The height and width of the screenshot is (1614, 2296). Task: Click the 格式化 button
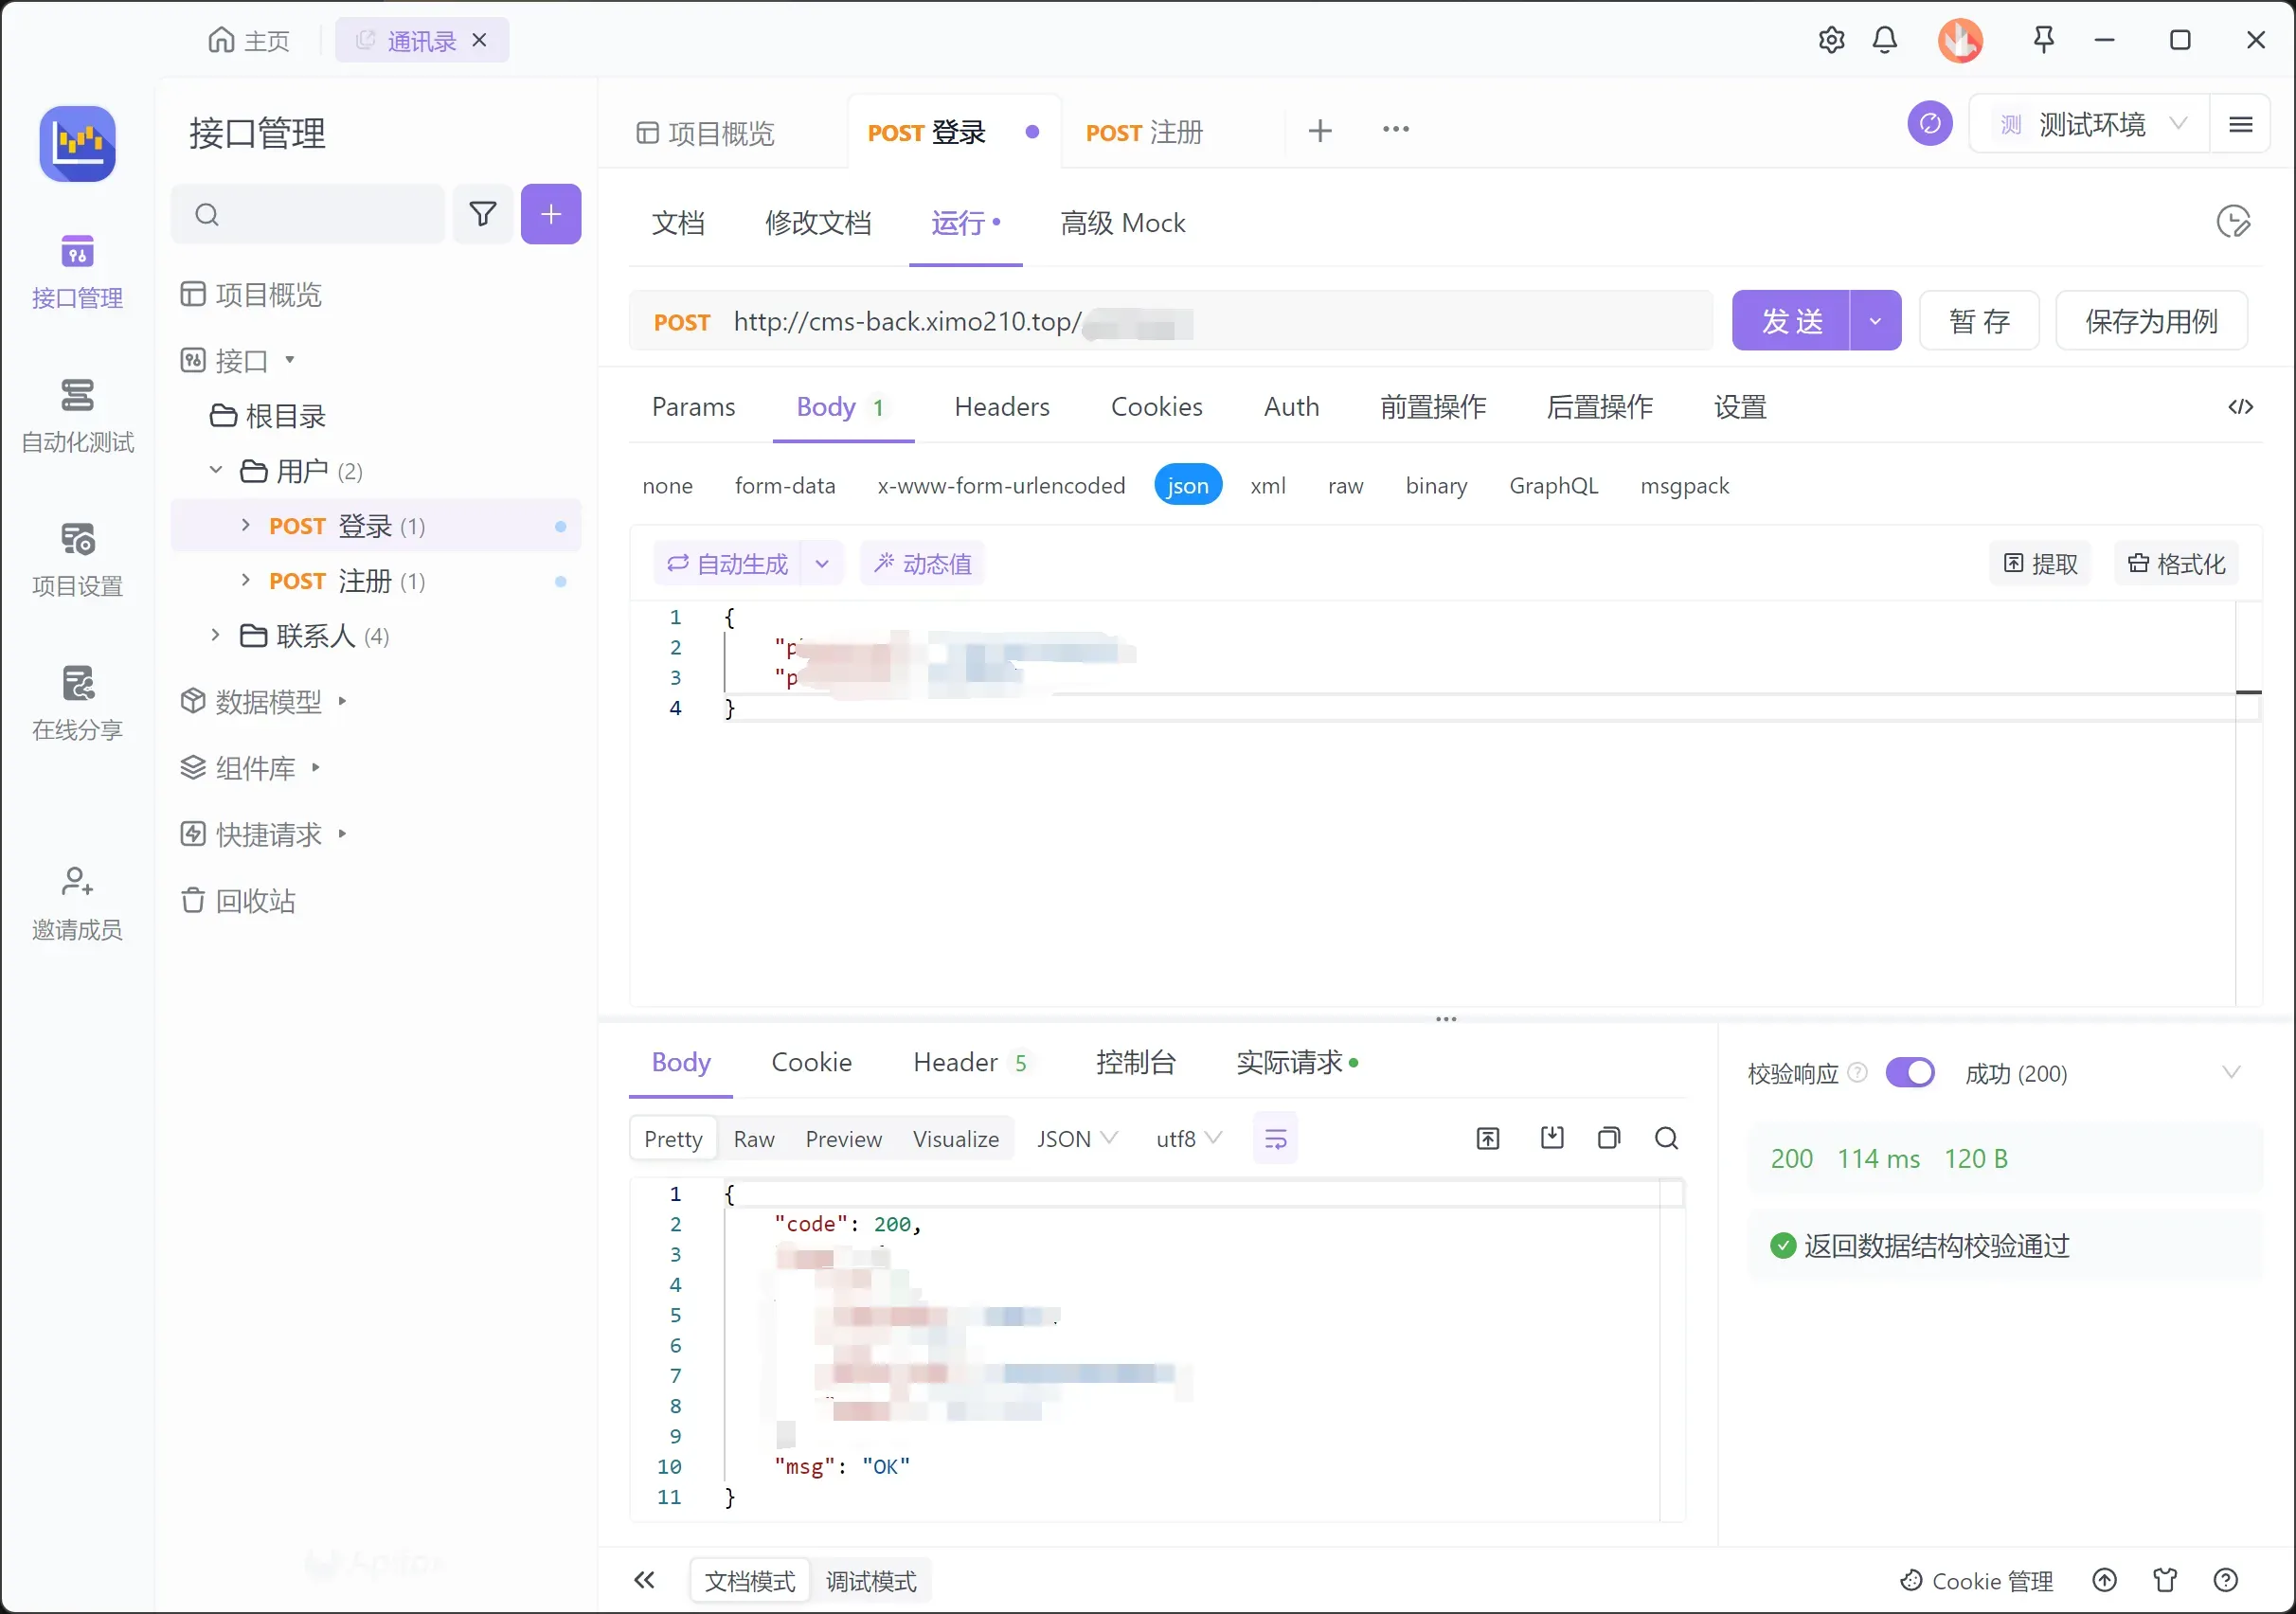pyautogui.click(x=2177, y=564)
